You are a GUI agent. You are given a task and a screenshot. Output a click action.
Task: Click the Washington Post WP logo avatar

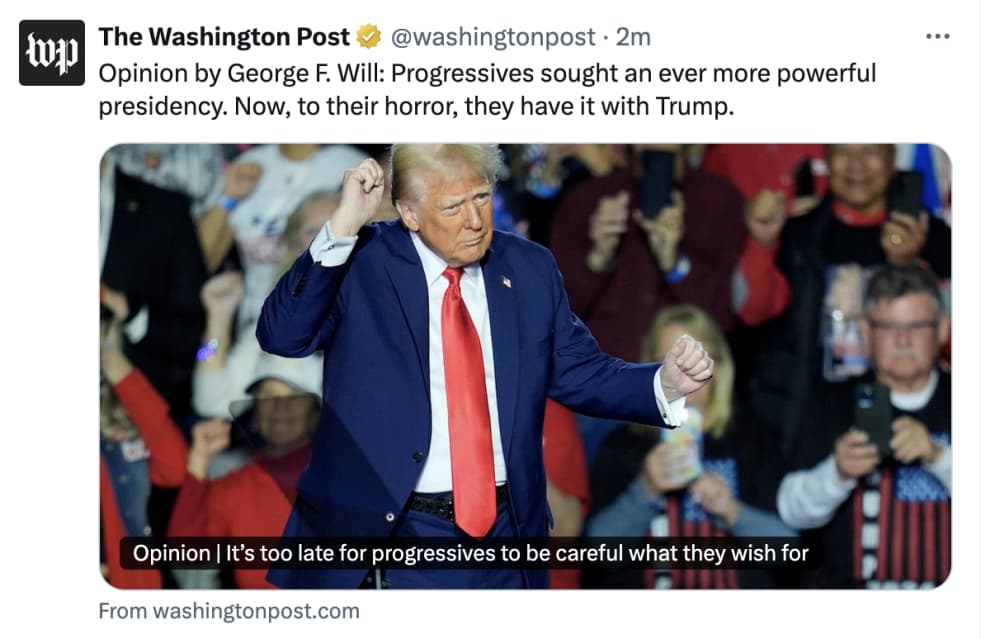pos(52,52)
